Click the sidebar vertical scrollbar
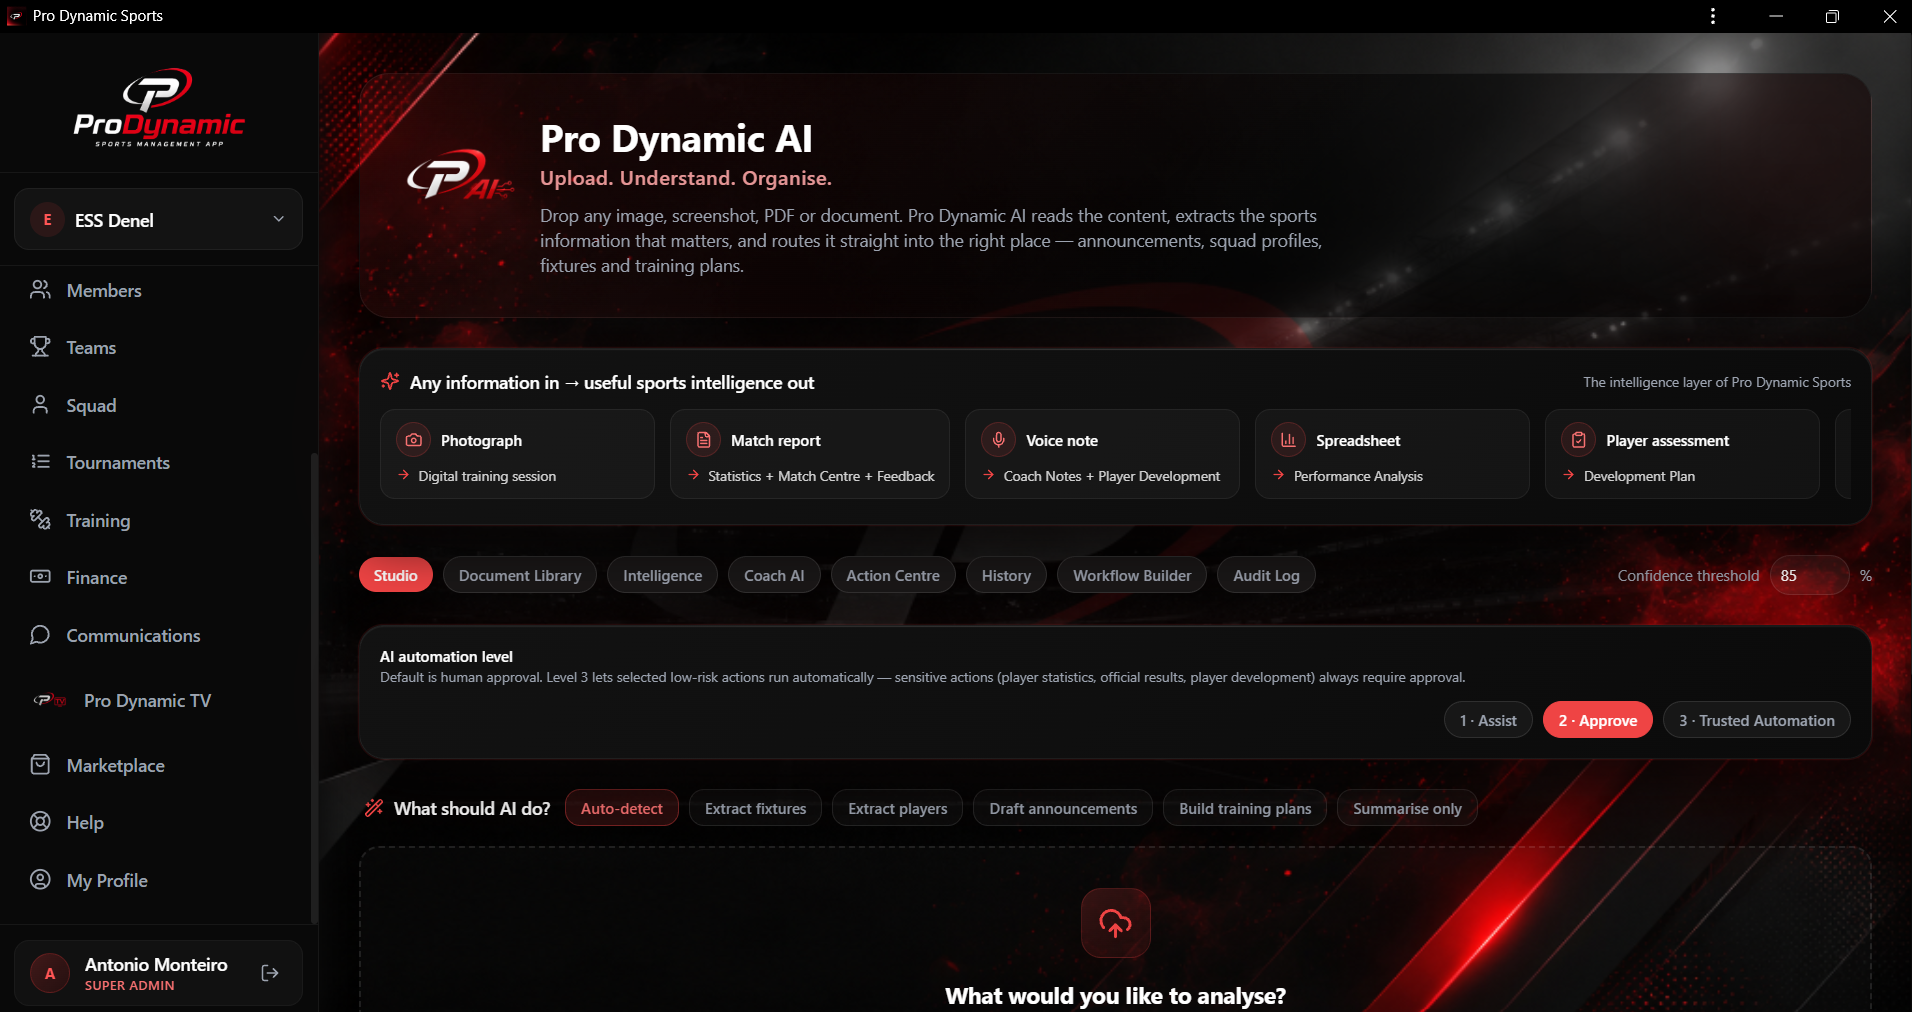Viewport: 1912px width, 1012px height. click(314, 688)
